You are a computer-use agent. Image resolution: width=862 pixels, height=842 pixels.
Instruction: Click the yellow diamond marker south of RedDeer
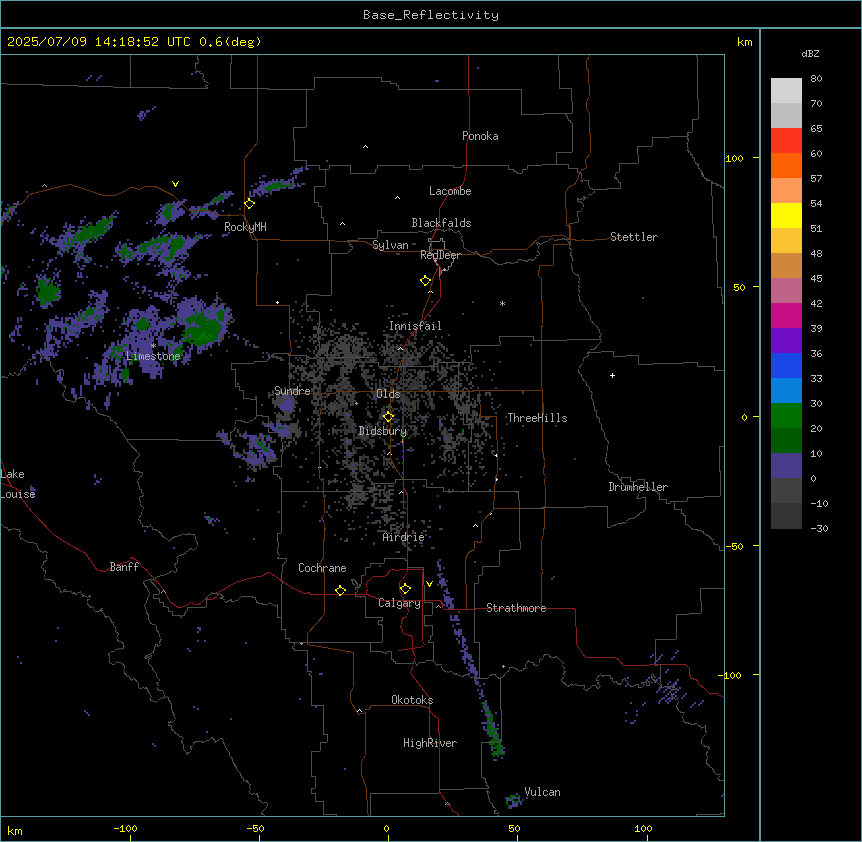point(426,281)
